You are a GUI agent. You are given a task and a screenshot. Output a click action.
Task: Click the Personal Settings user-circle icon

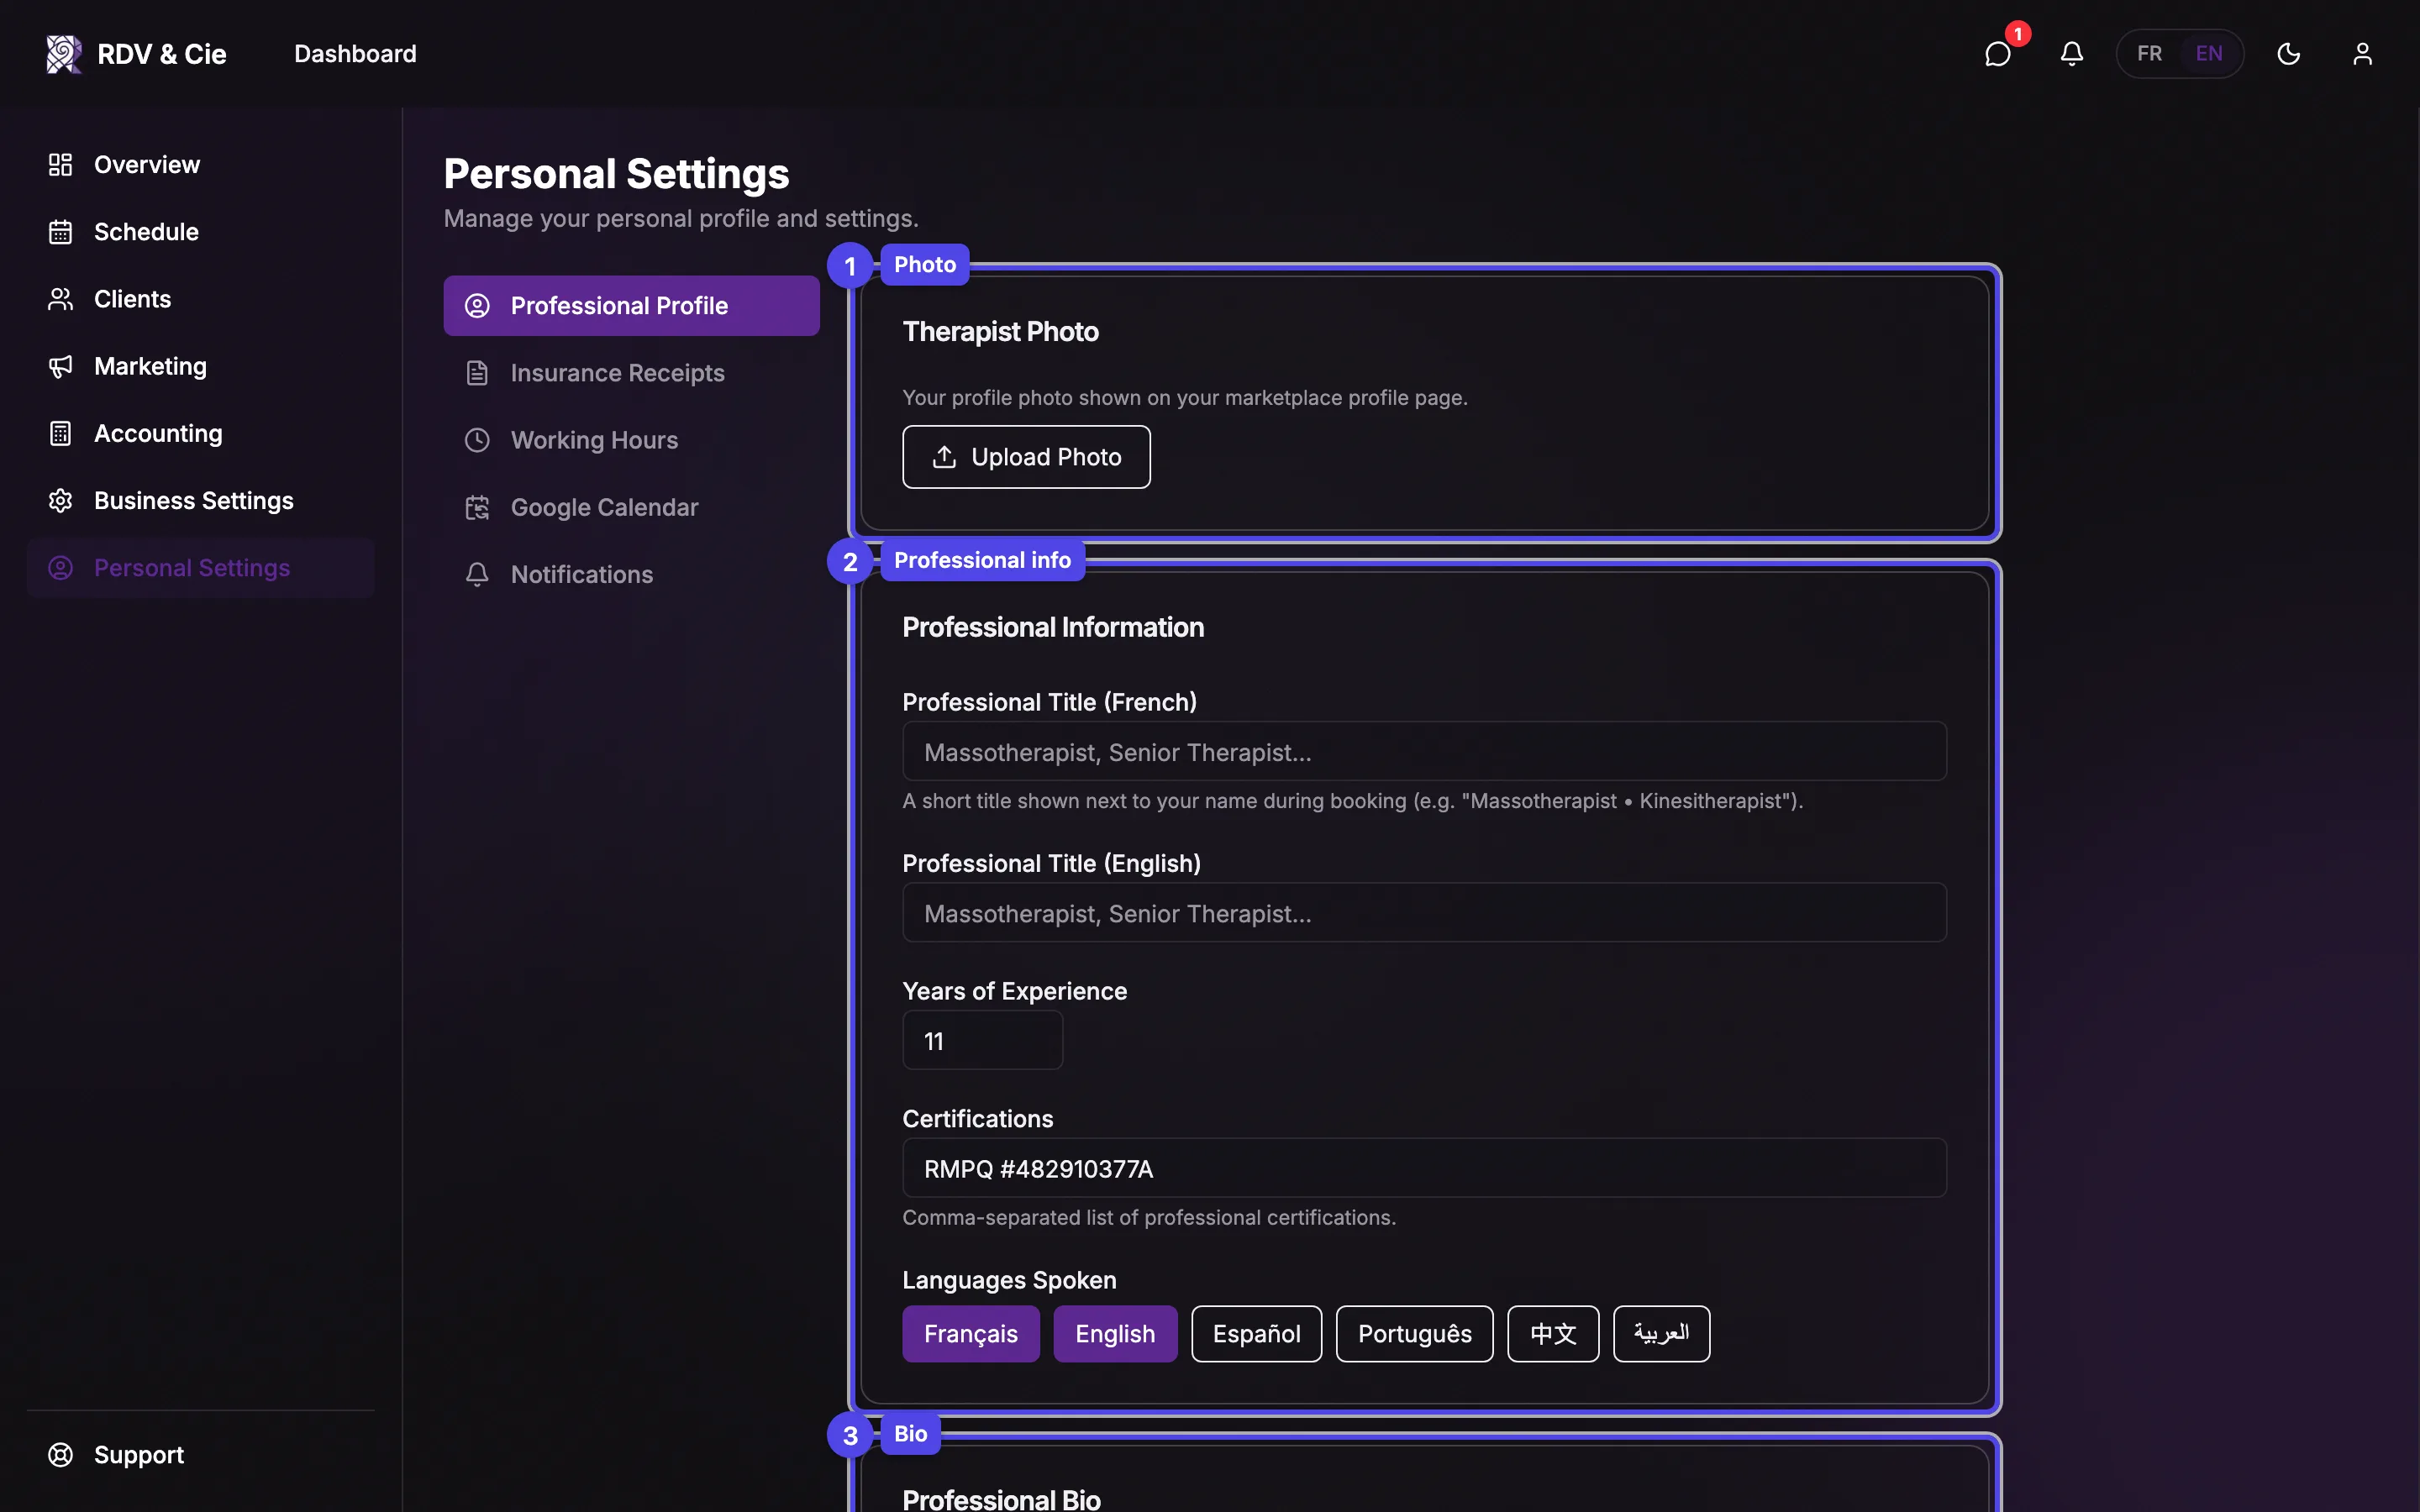tap(60, 568)
